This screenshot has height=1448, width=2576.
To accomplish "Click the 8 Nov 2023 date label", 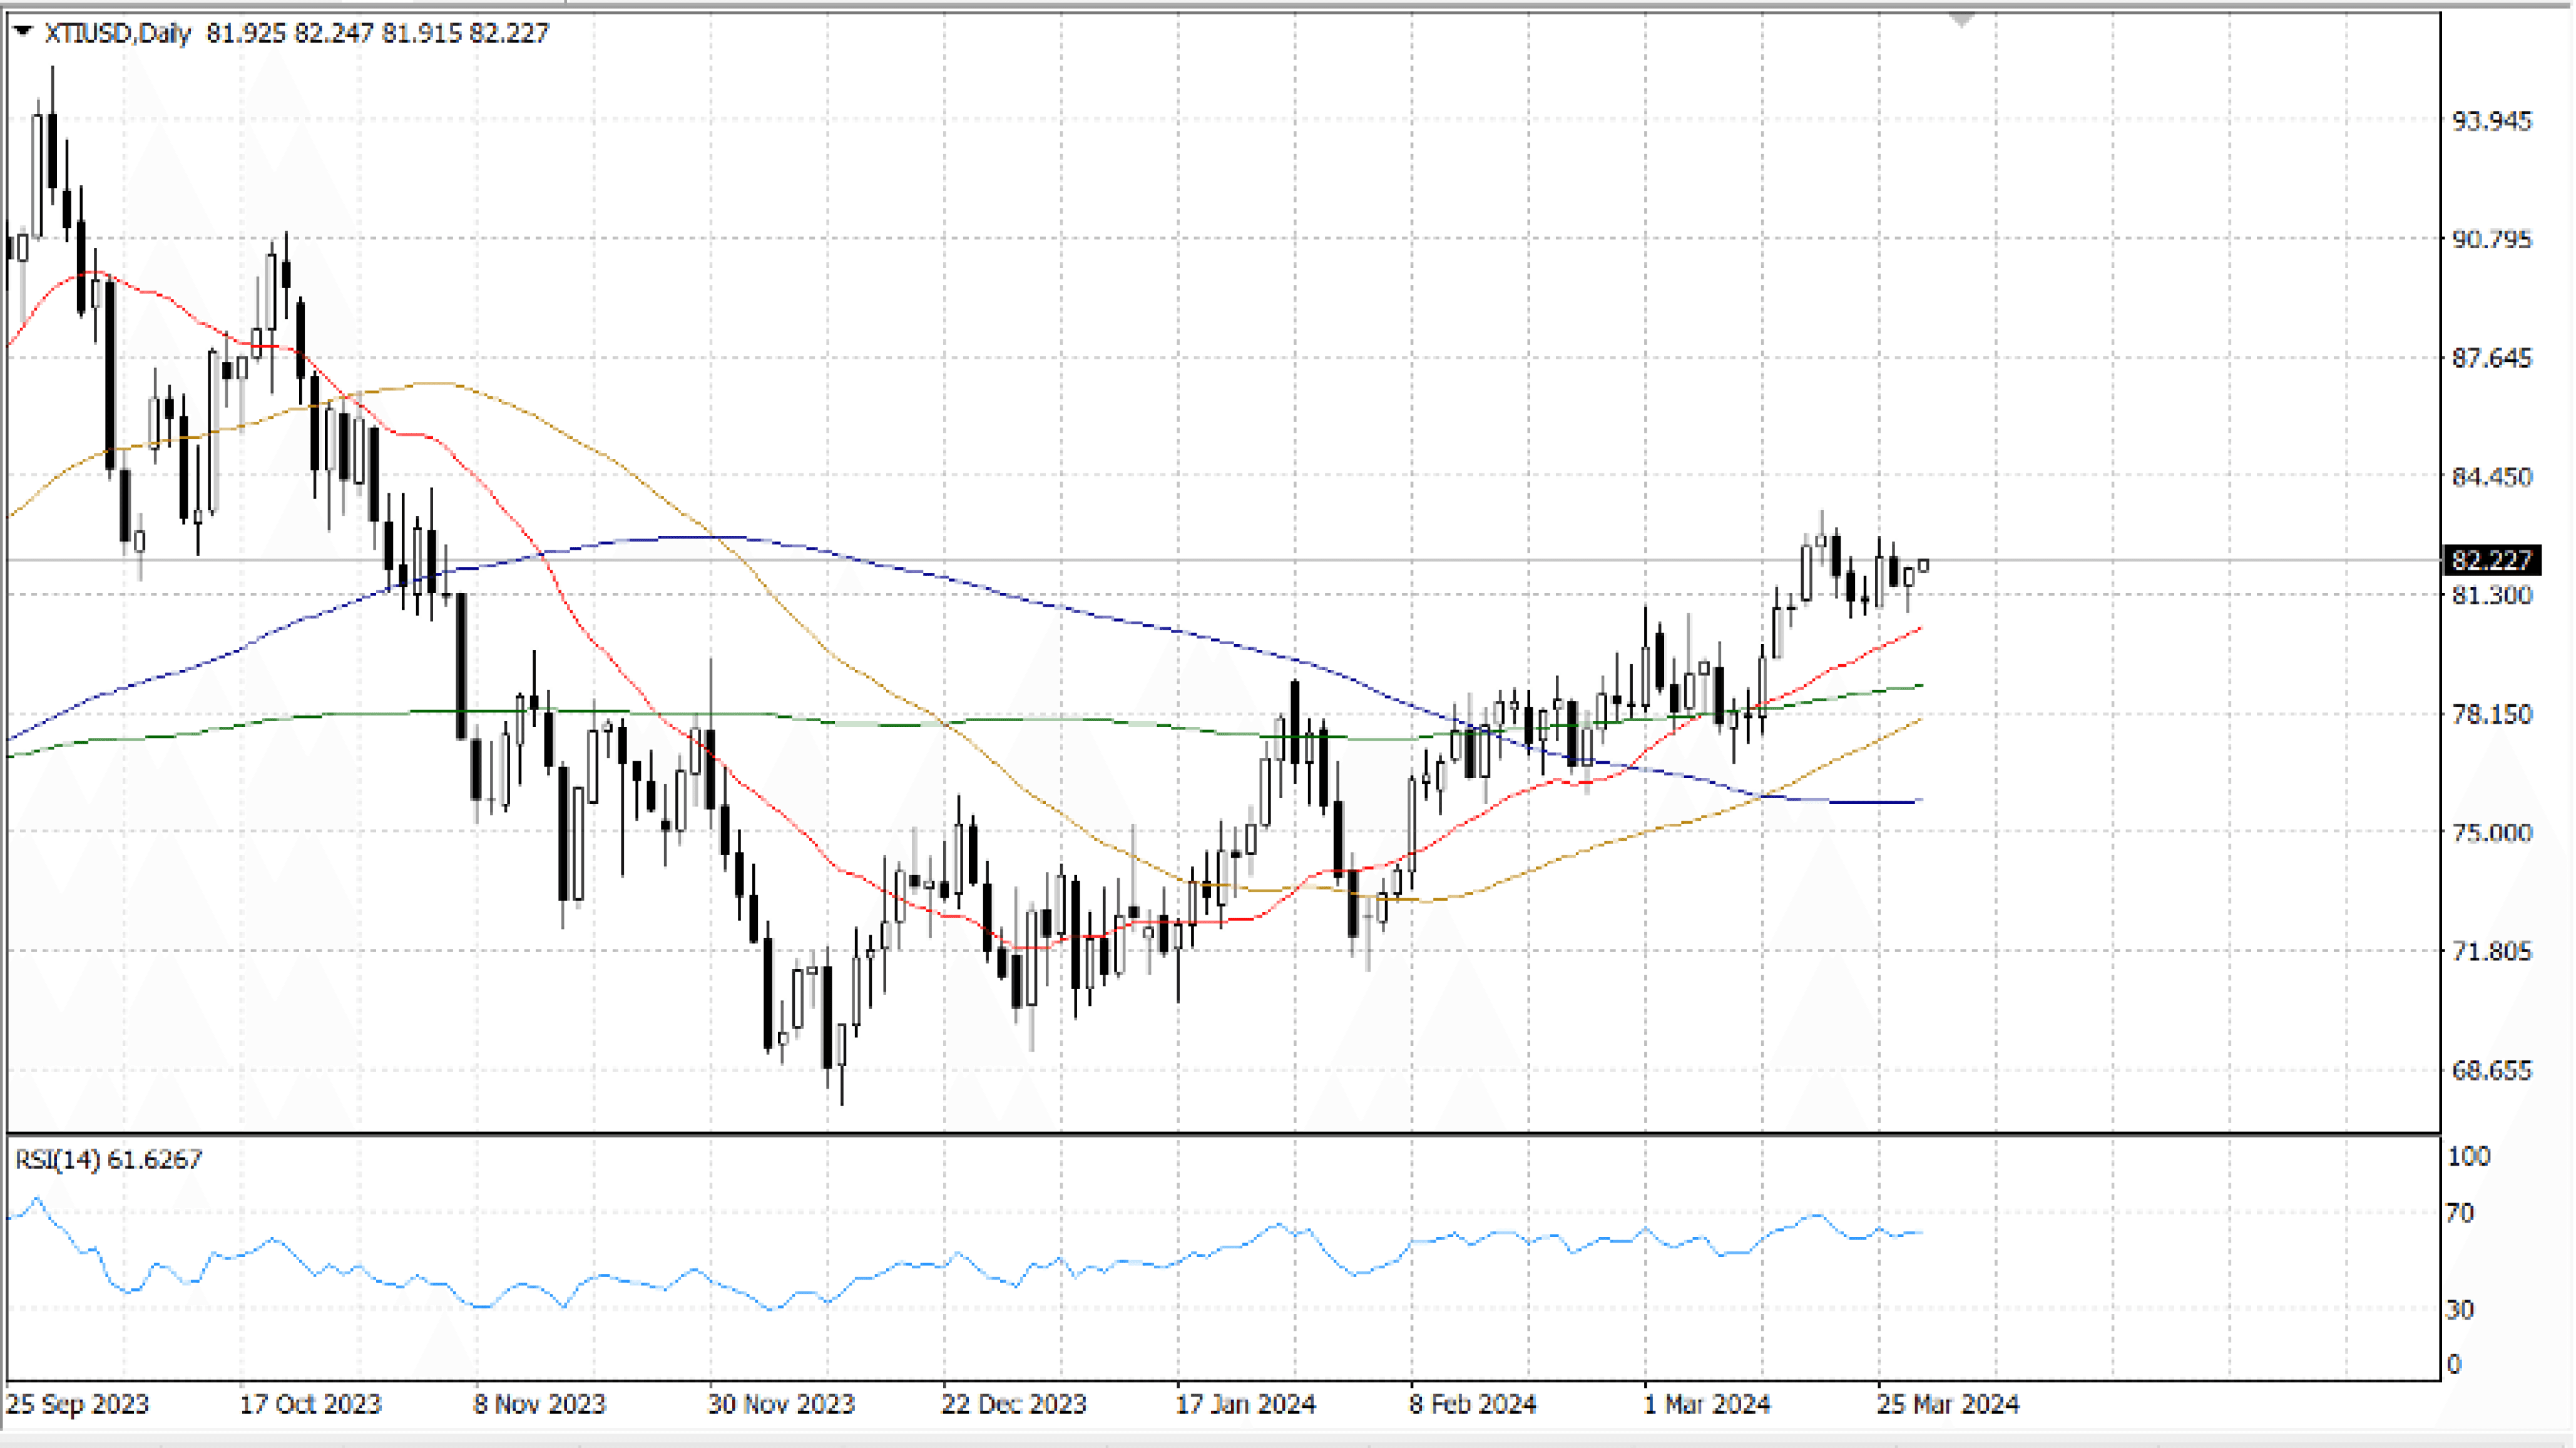I will [539, 1404].
